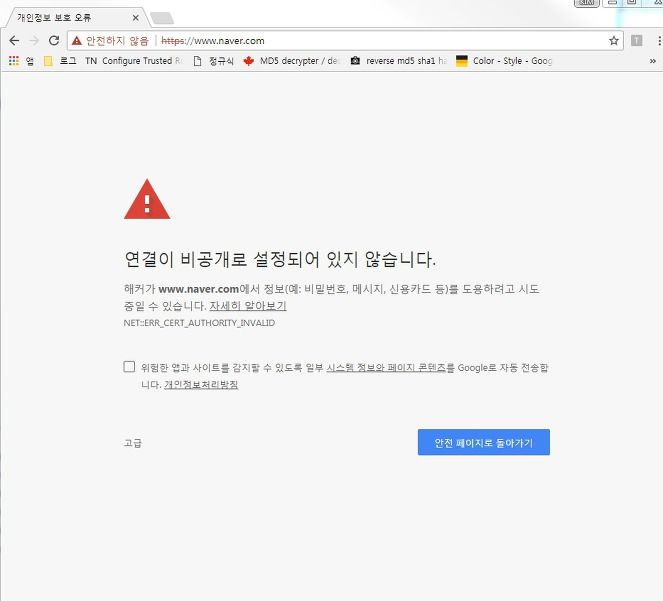Click the 고급 advanced link

click(x=133, y=443)
